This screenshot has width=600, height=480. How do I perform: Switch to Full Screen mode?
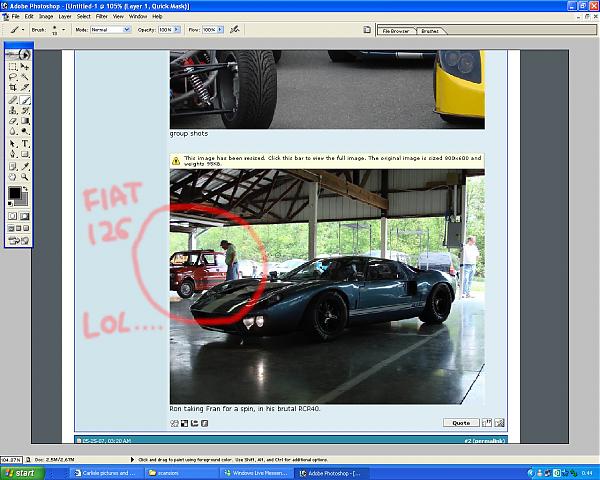(x=26, y=229)
